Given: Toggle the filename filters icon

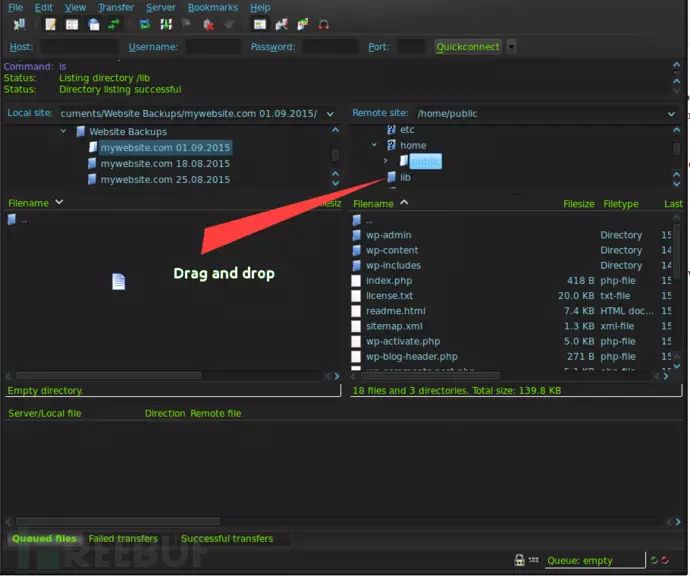Looking at the screenshot, I should [x=260, y=25].
